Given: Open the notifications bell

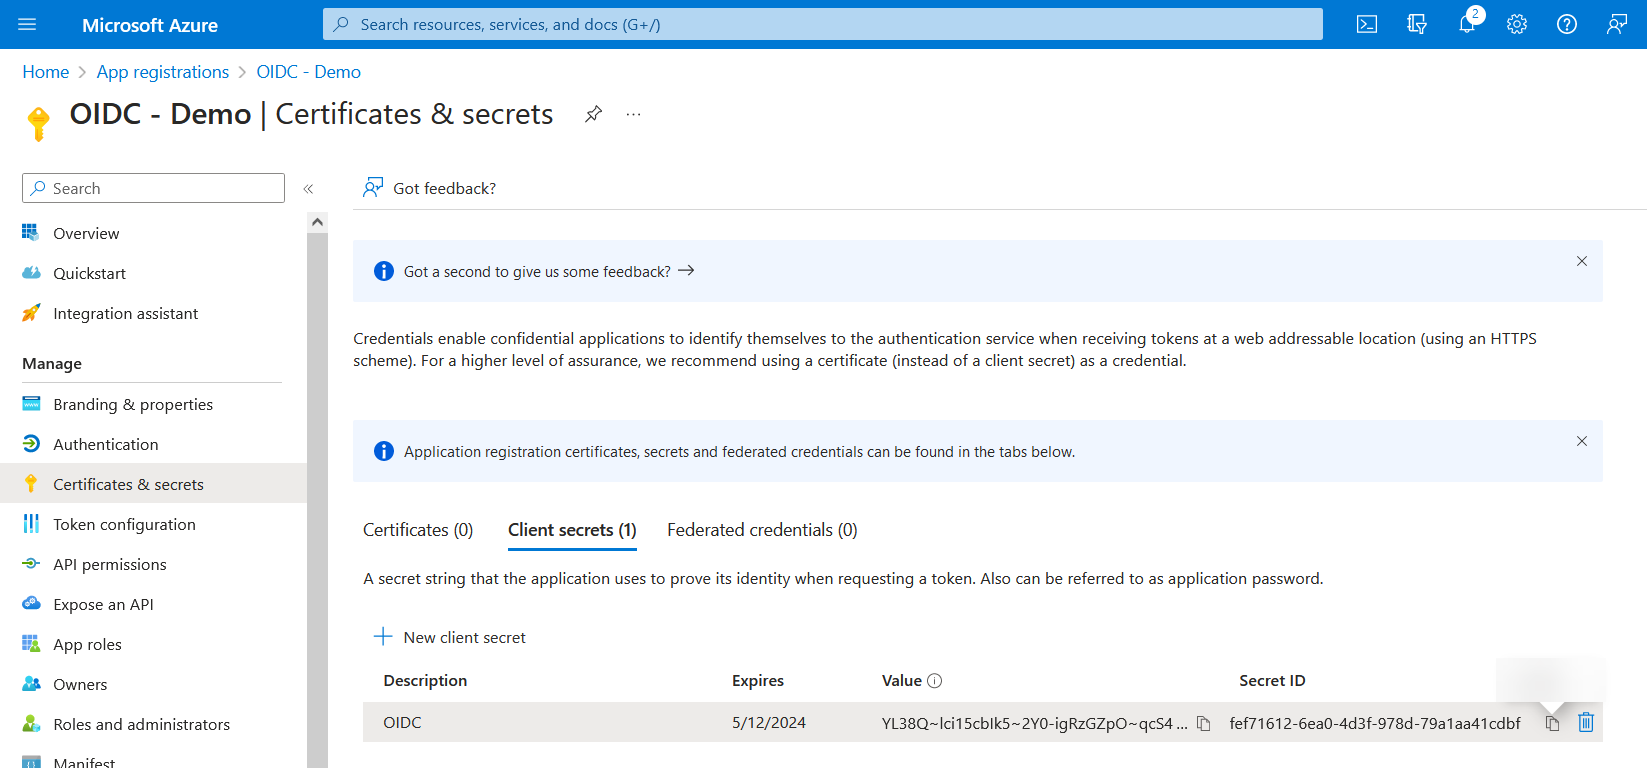Looking at the screenshot, I should coord(1466,25).
